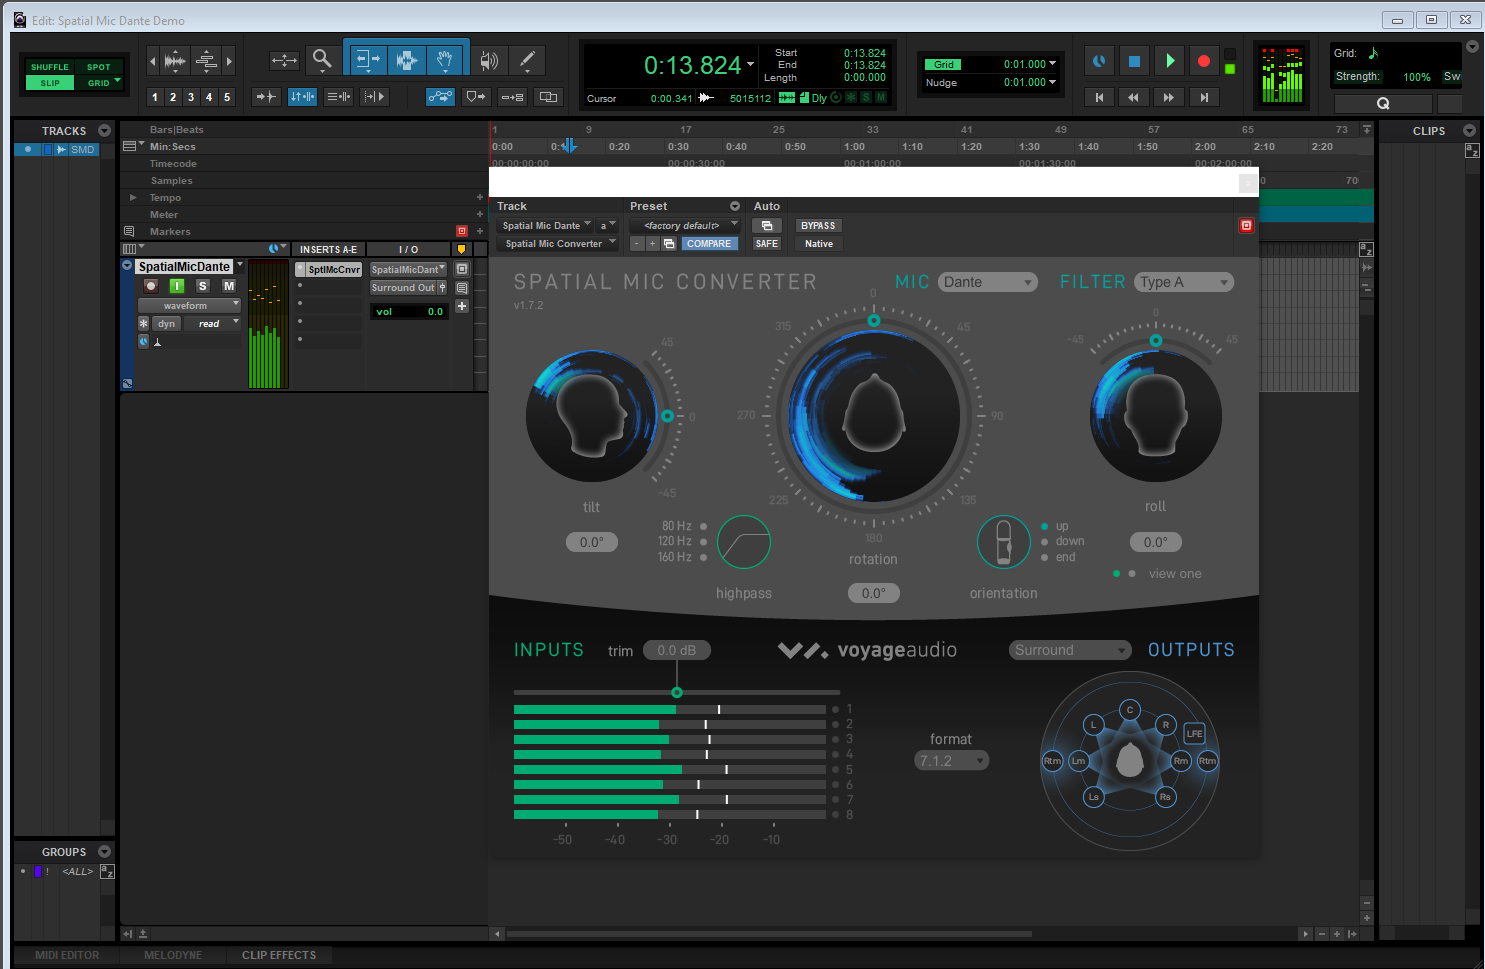Select the Selector waveform tool
The width and height of the screenshot is (1485, 969).
point(406,60)
